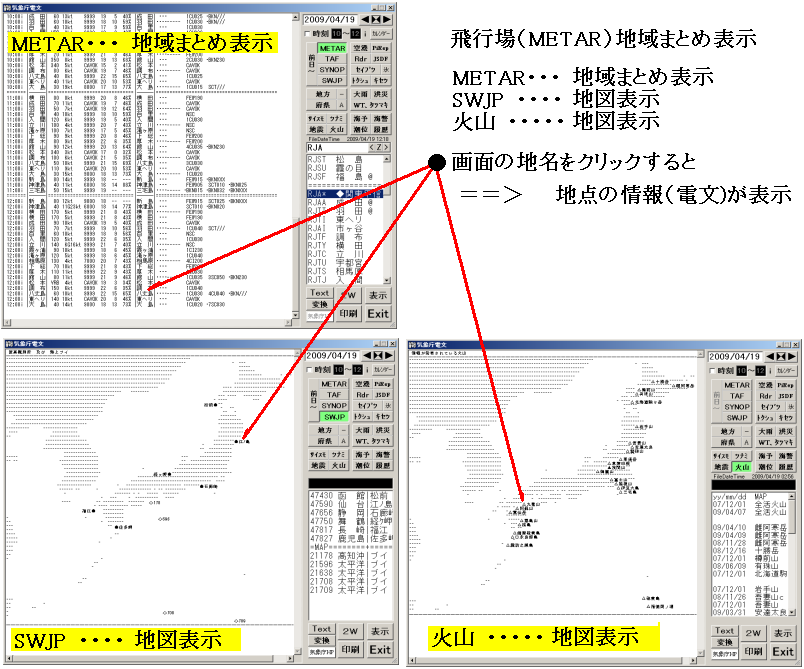804x669 pixels.
Task: Click the 表示 button in METAR window
Action: point(378,295)
